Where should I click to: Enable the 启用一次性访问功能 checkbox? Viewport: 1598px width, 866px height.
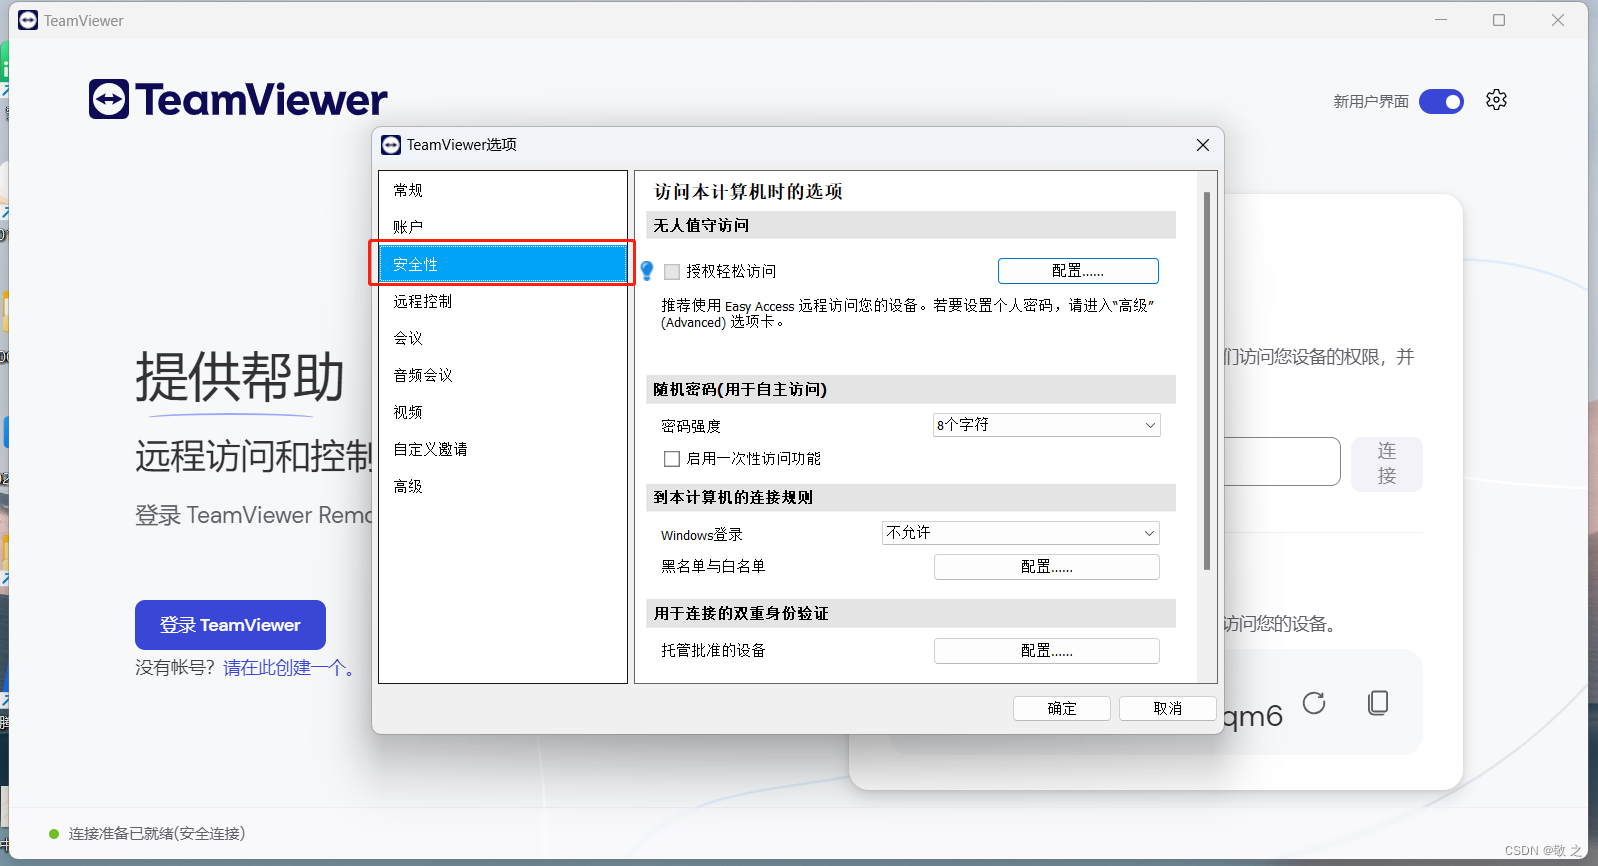click(672, 459)
